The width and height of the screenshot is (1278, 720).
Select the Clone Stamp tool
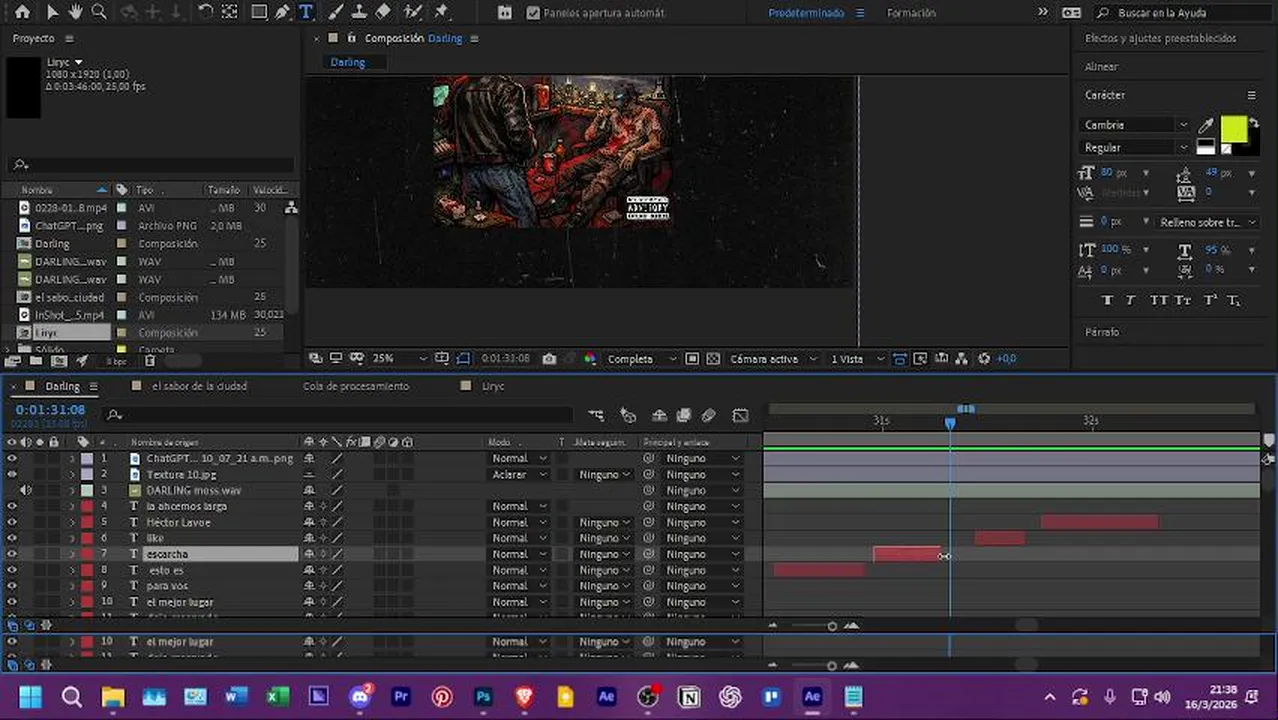359,12
